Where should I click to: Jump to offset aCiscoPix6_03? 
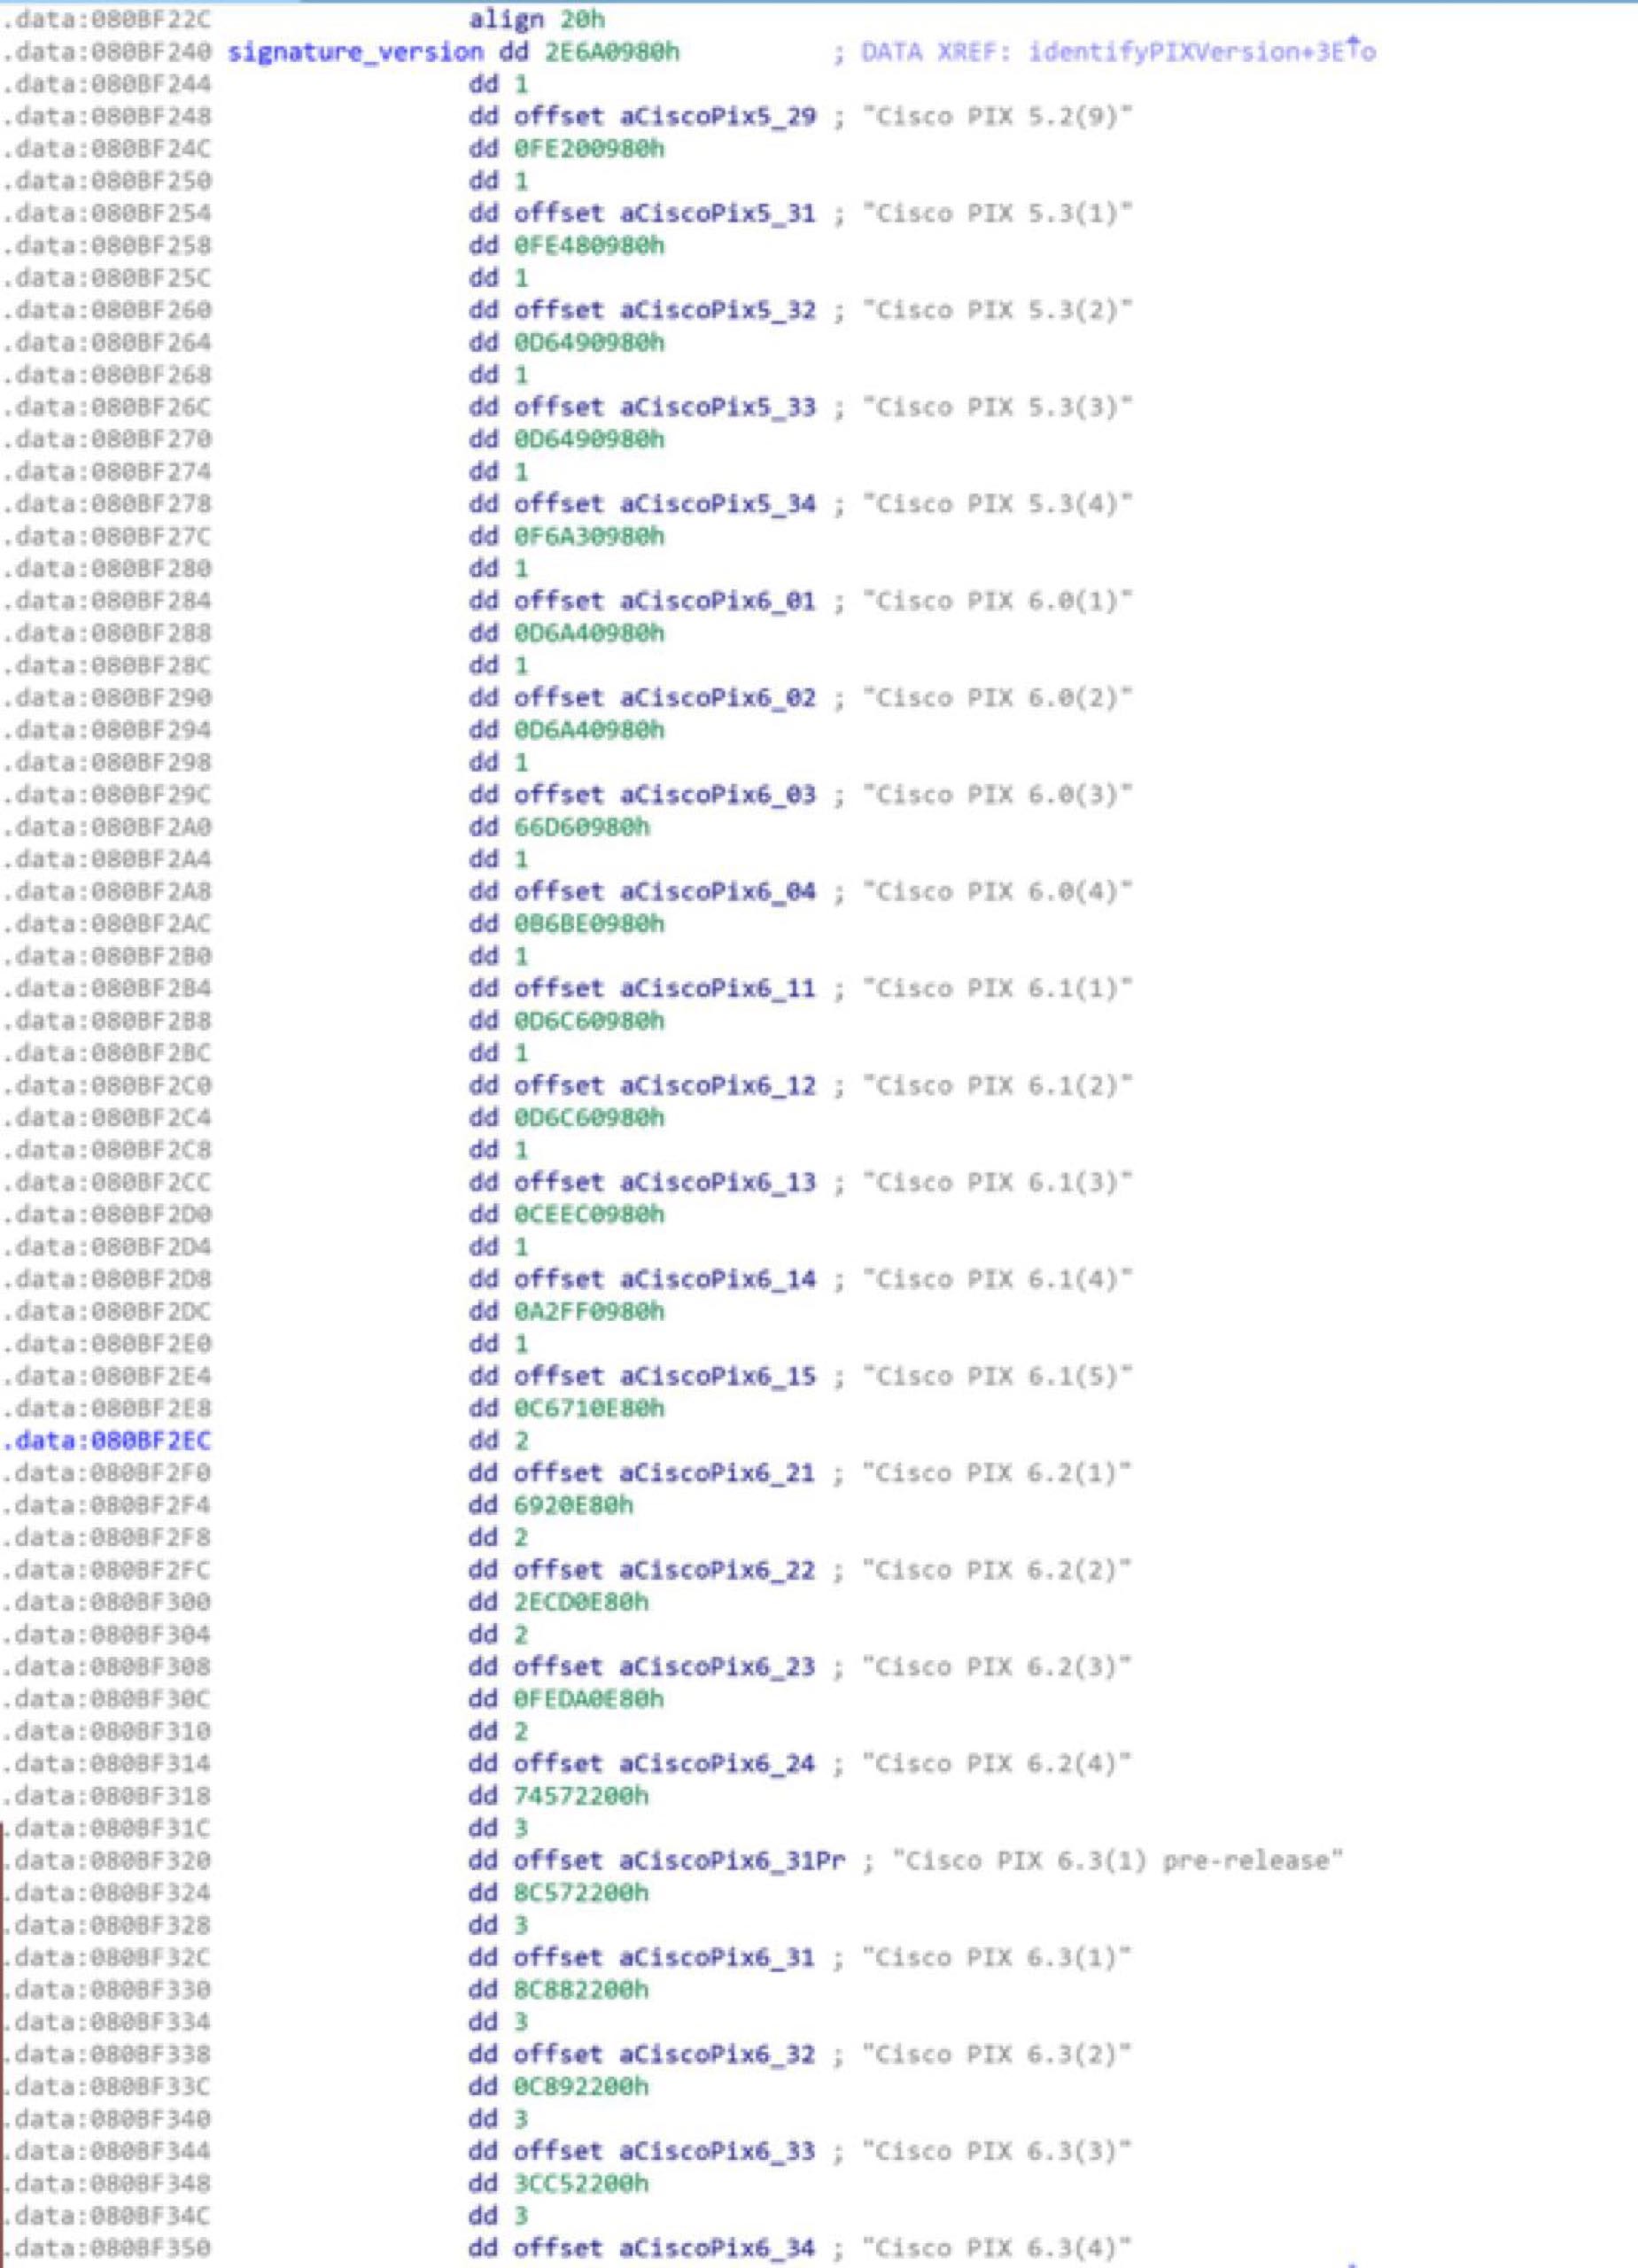tap(717, 795)
